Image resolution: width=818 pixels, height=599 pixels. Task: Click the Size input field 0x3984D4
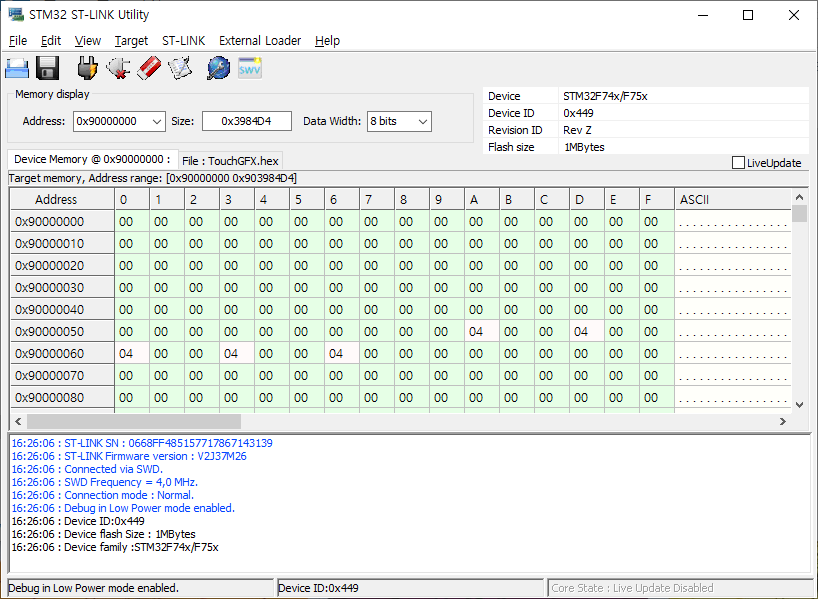pos(247,122)
